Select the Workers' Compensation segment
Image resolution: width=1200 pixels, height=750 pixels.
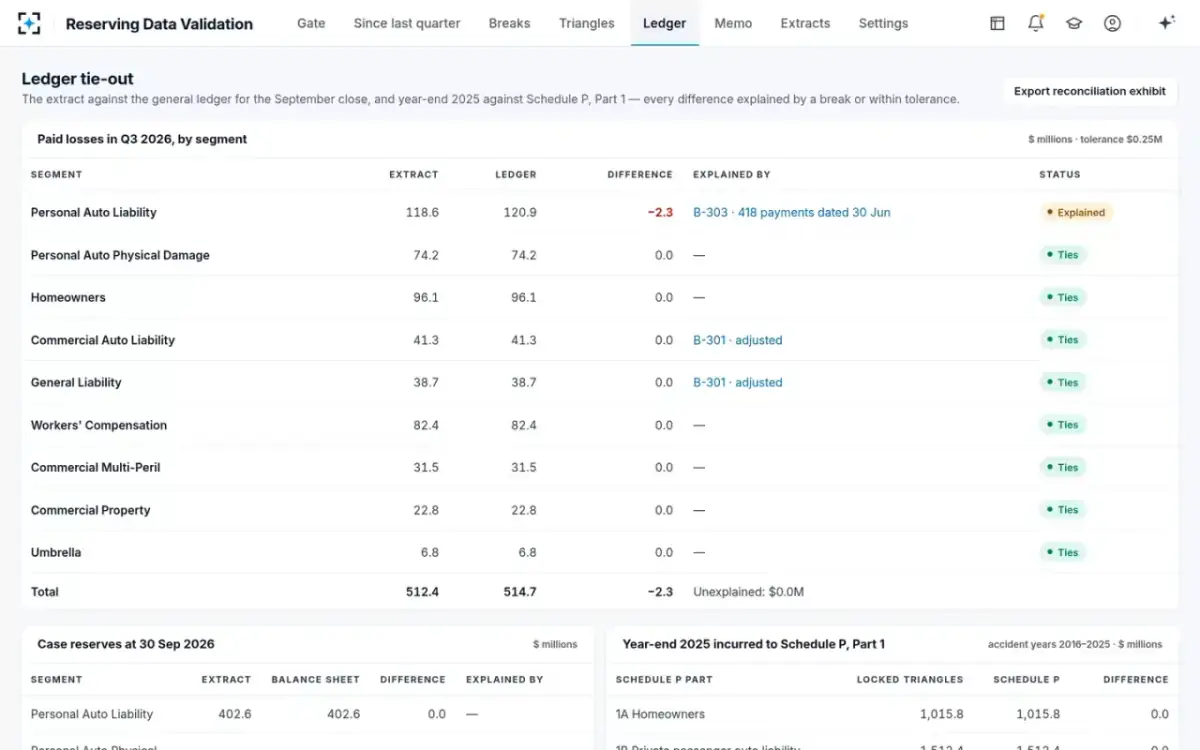click(99, 425)
